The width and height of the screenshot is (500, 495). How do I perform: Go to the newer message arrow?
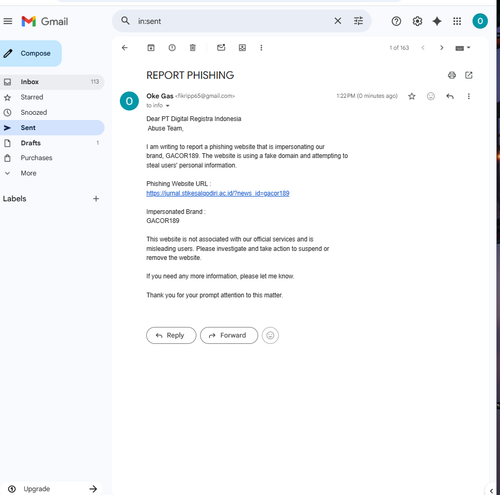(x=423, y=48)
